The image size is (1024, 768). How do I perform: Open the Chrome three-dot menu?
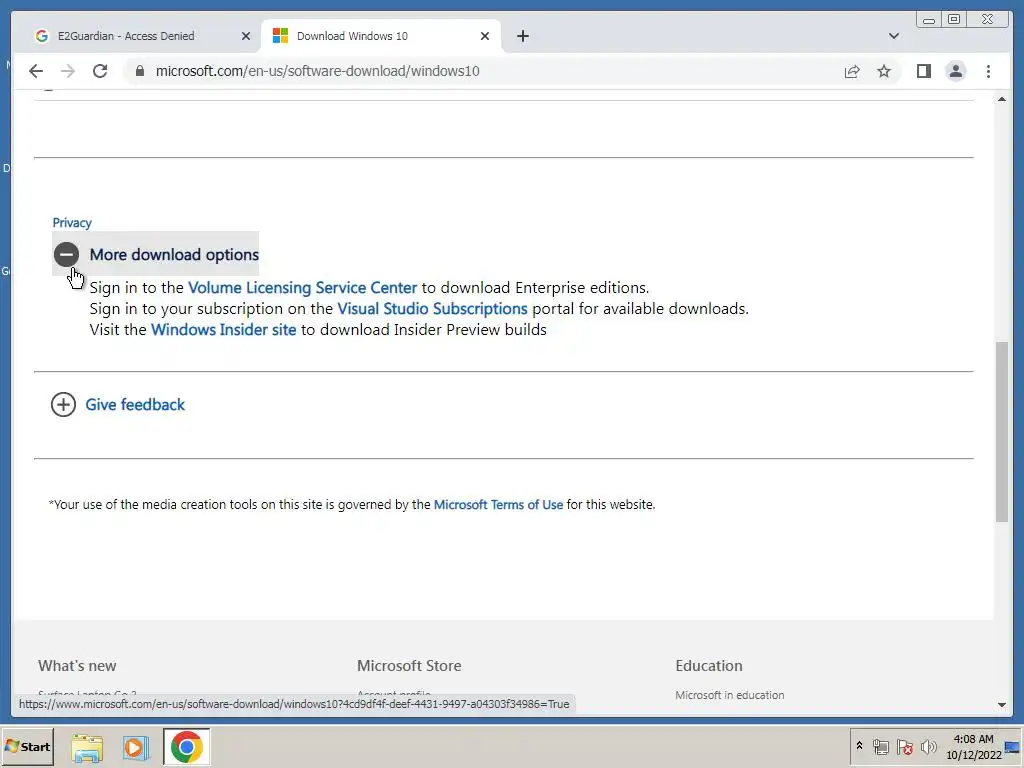click(988, 71)
